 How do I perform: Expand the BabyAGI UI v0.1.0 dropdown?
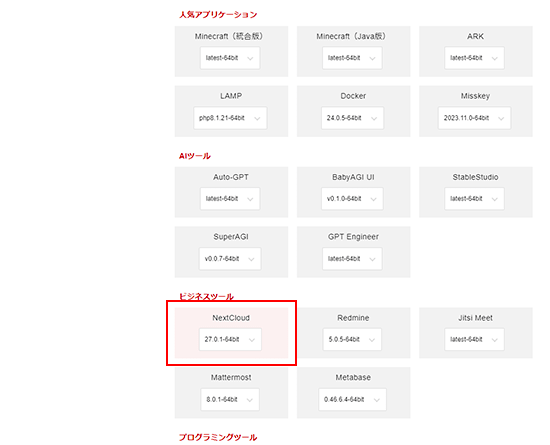click(x=352, y=198)
